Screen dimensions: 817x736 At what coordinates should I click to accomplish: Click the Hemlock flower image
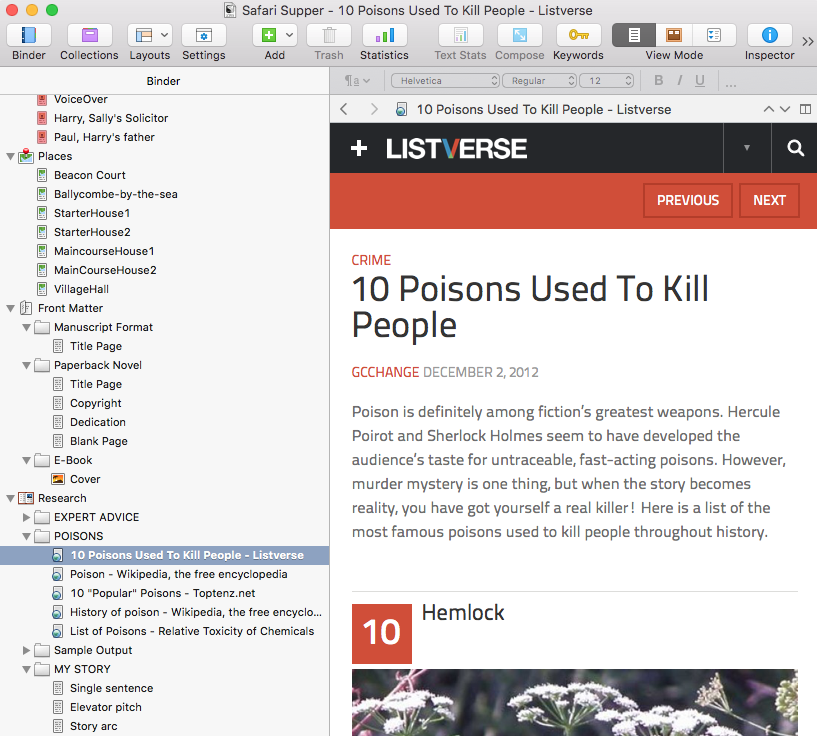click(x=575, y=702)
